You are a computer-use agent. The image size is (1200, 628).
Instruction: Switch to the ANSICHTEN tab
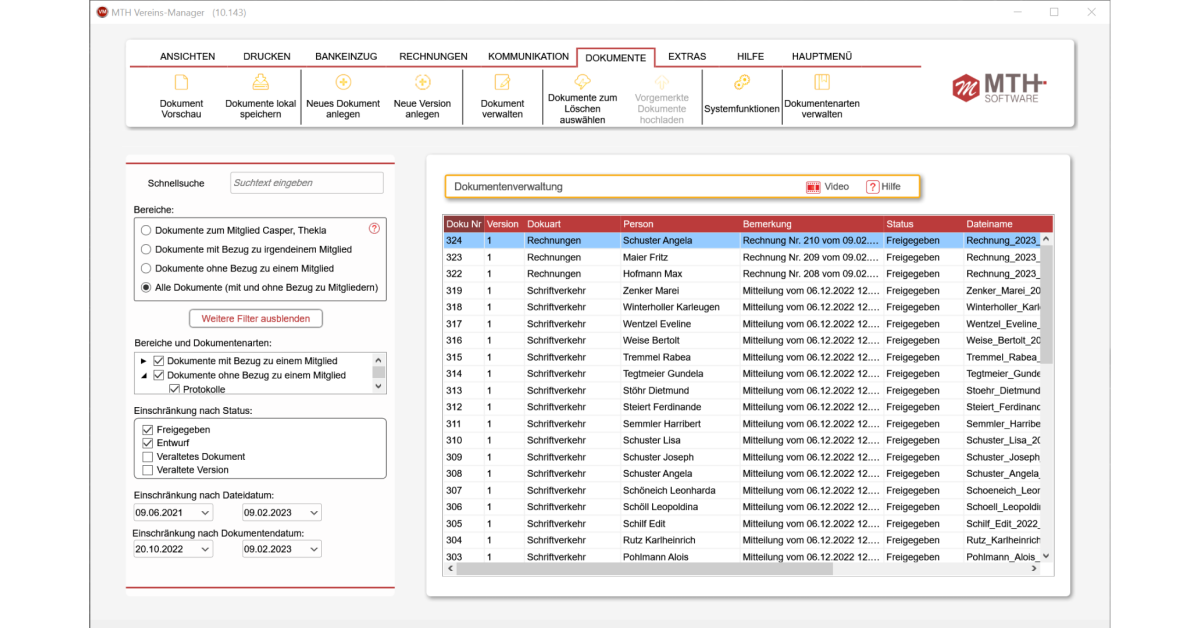pyautogui.click(x=187, y=57)
